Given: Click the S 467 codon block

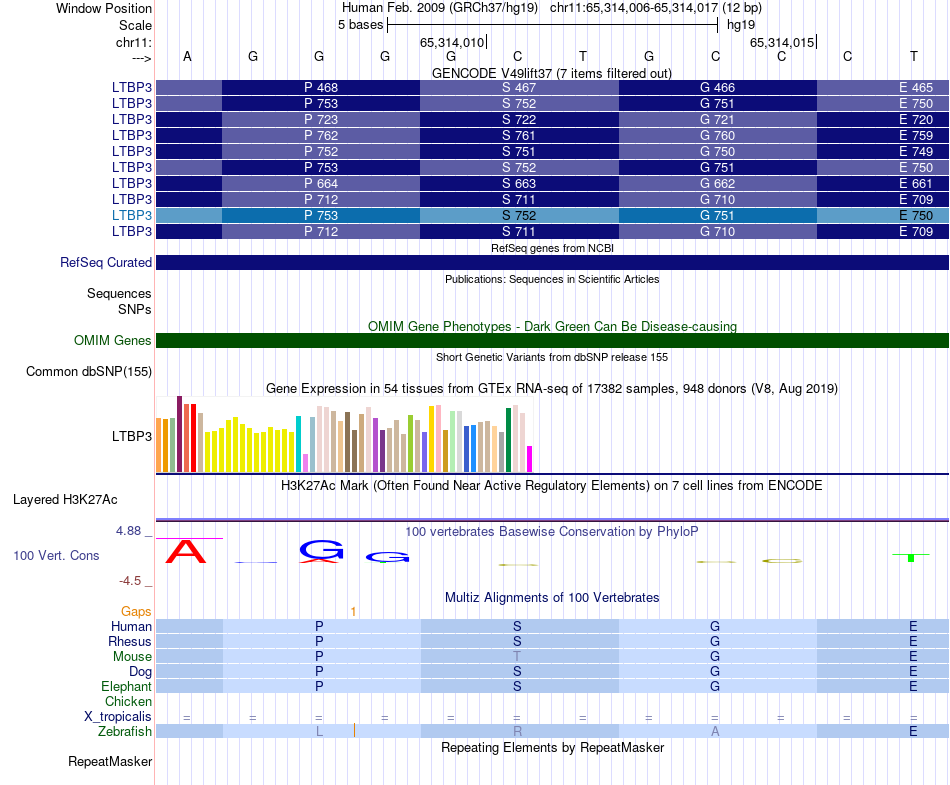Looking at the screenshot, I should (x=519, y=87).
